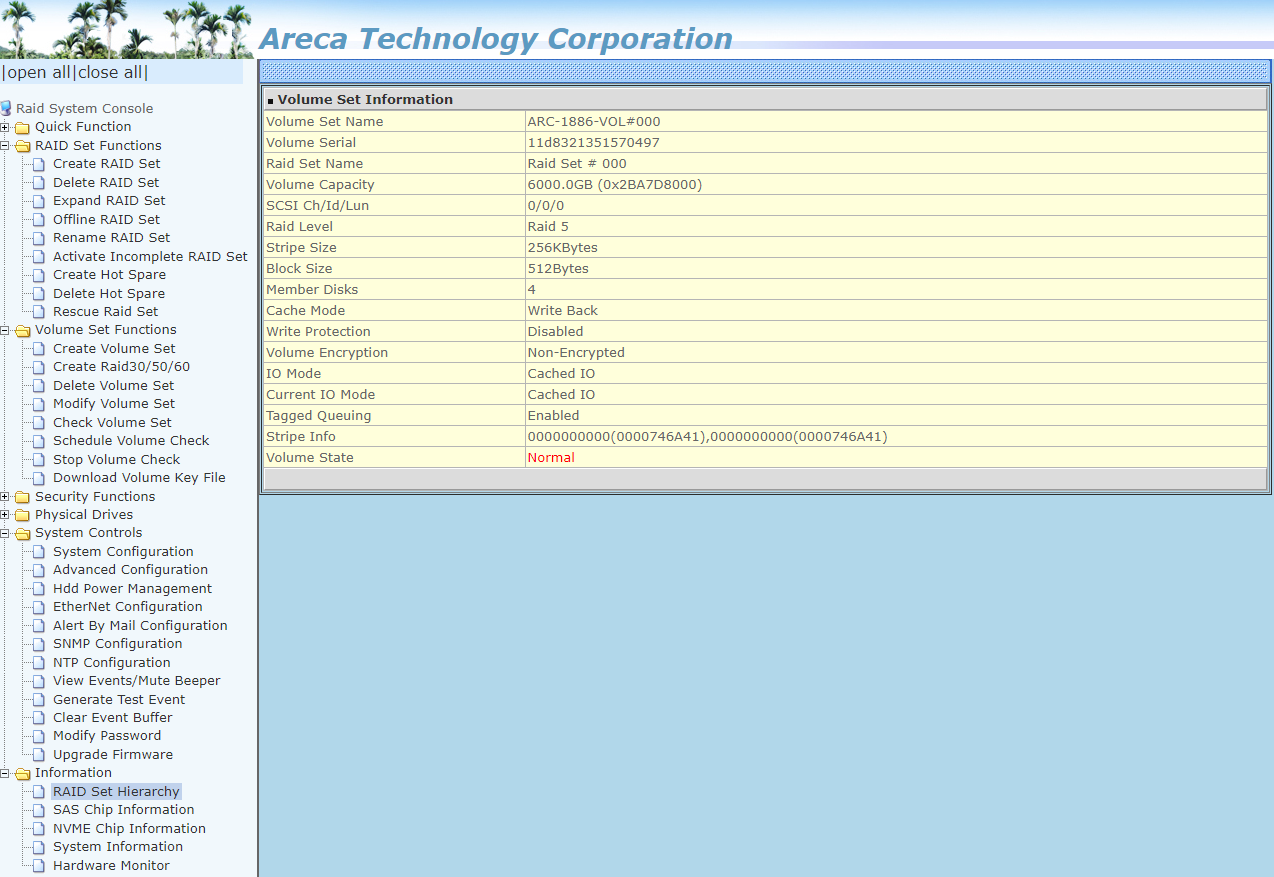This screenshot has height=877, width=1274.
Task: Collapse the RAID Set Functions node
Action: click(x=5, y=146)
